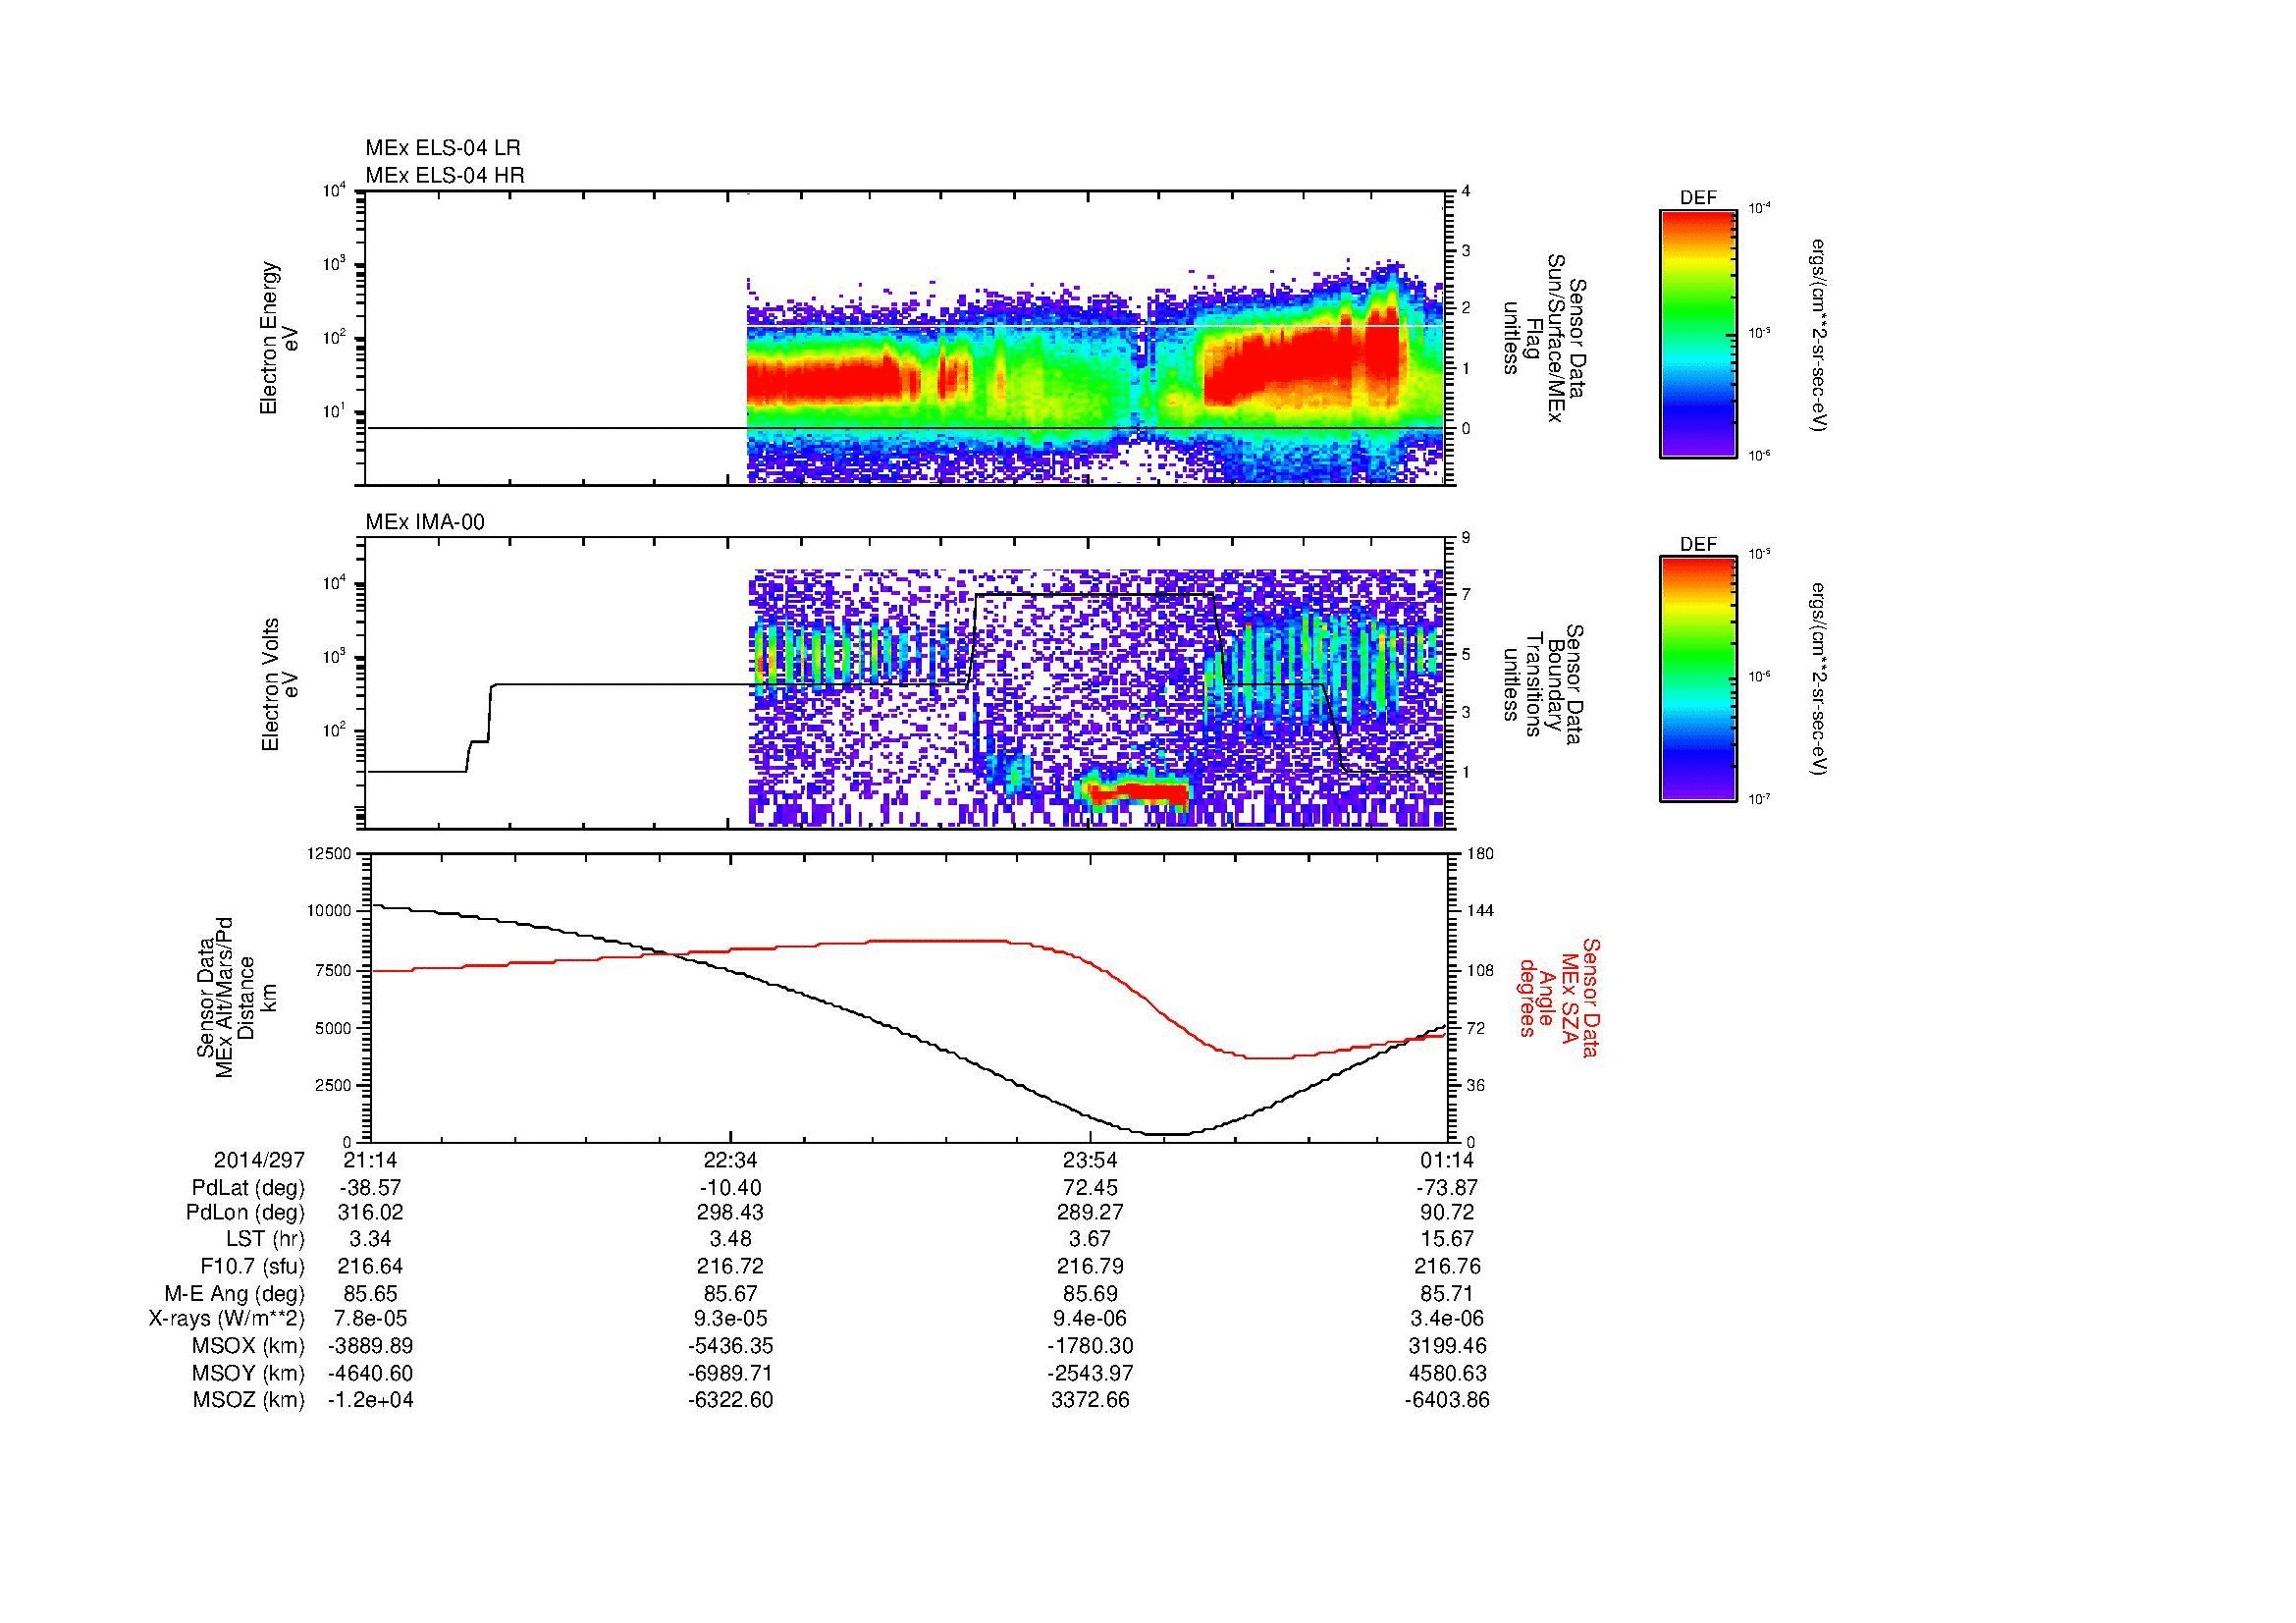Click the time tick '22:34'
The image size is (2296, 1623).
[x=731, y=1160]
